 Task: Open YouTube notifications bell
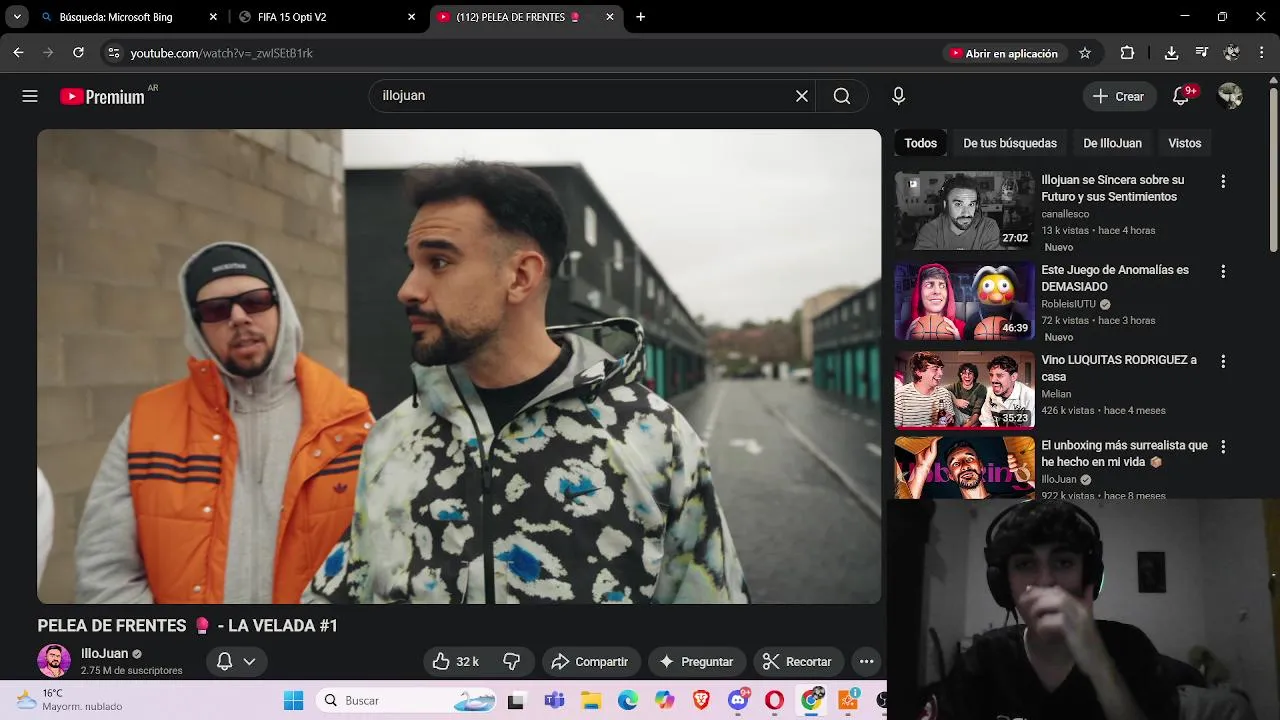coord(1181,96)
